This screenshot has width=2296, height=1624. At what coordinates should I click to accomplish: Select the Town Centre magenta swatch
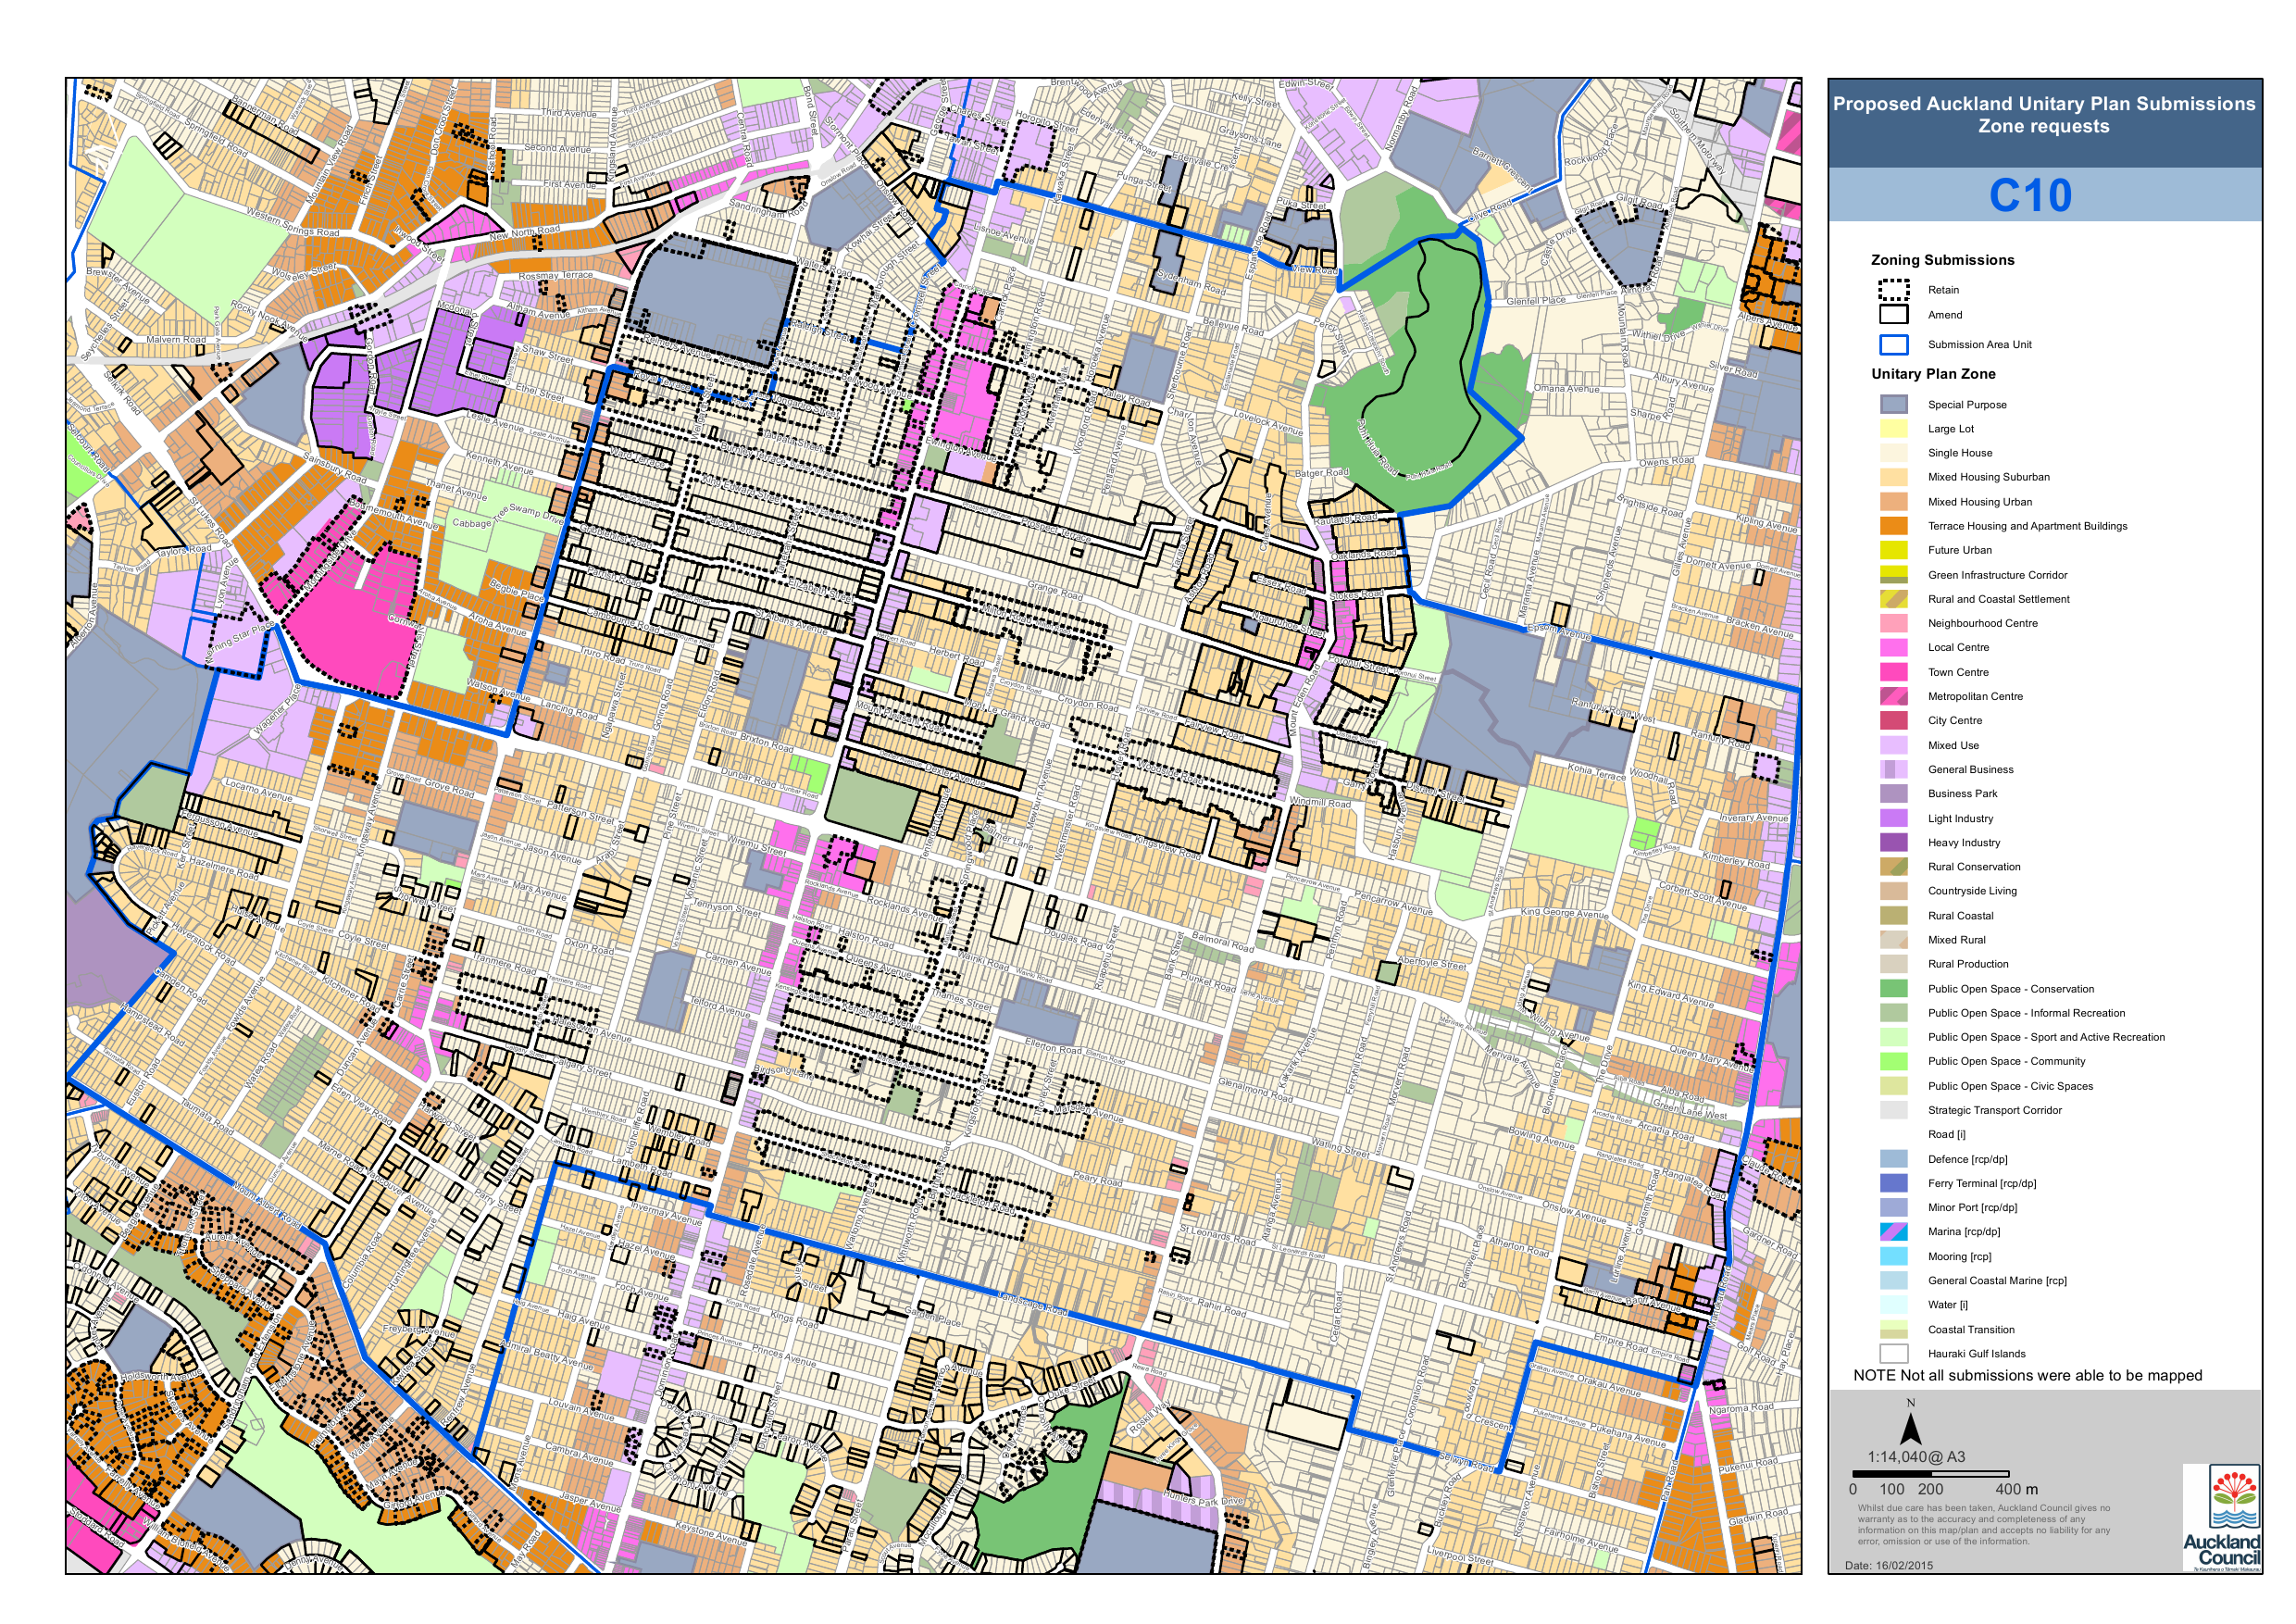pos(1893,672)
